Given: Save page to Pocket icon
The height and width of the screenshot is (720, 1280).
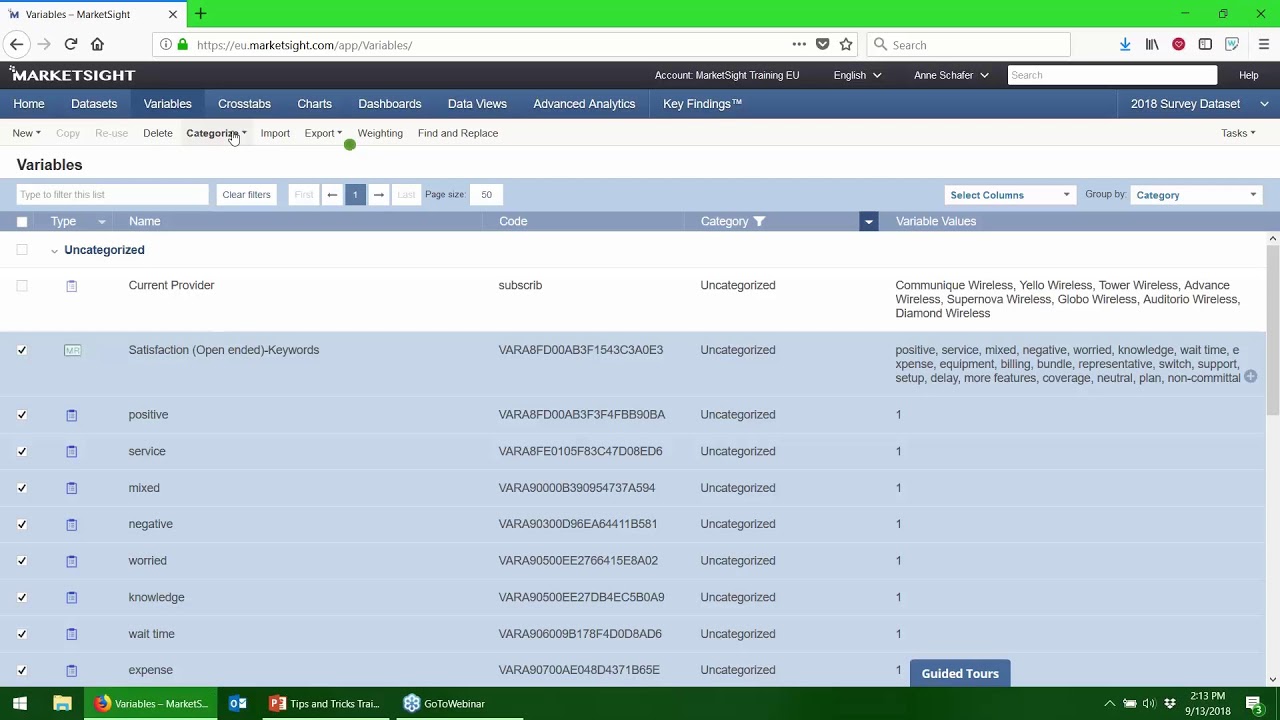Looking at the screenshot, I should pos(822,44).
